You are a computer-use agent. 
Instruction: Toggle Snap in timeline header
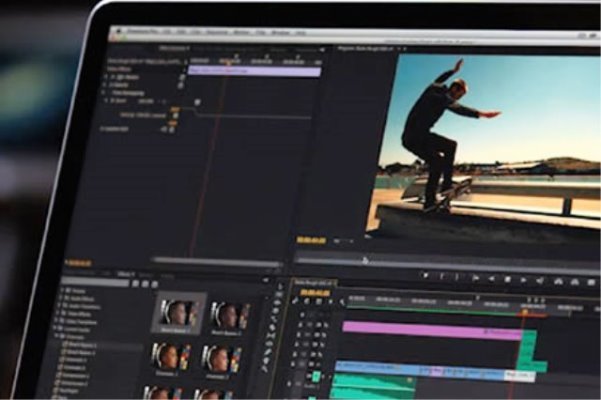click(x=307, y=302)
